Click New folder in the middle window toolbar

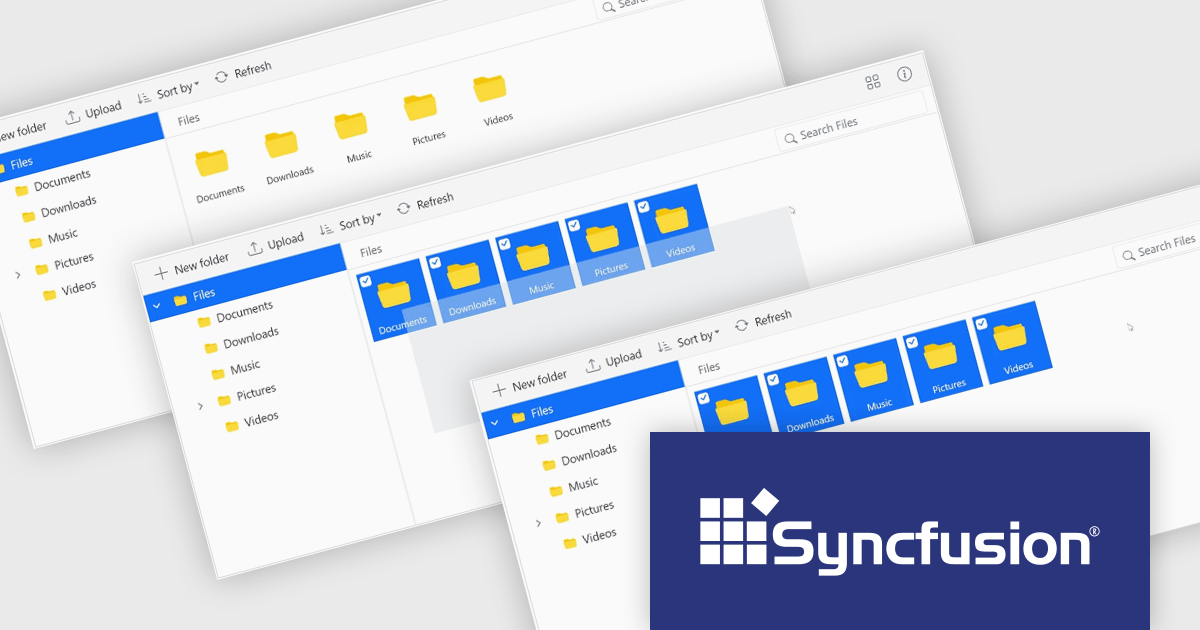click(x=192, y=267)
